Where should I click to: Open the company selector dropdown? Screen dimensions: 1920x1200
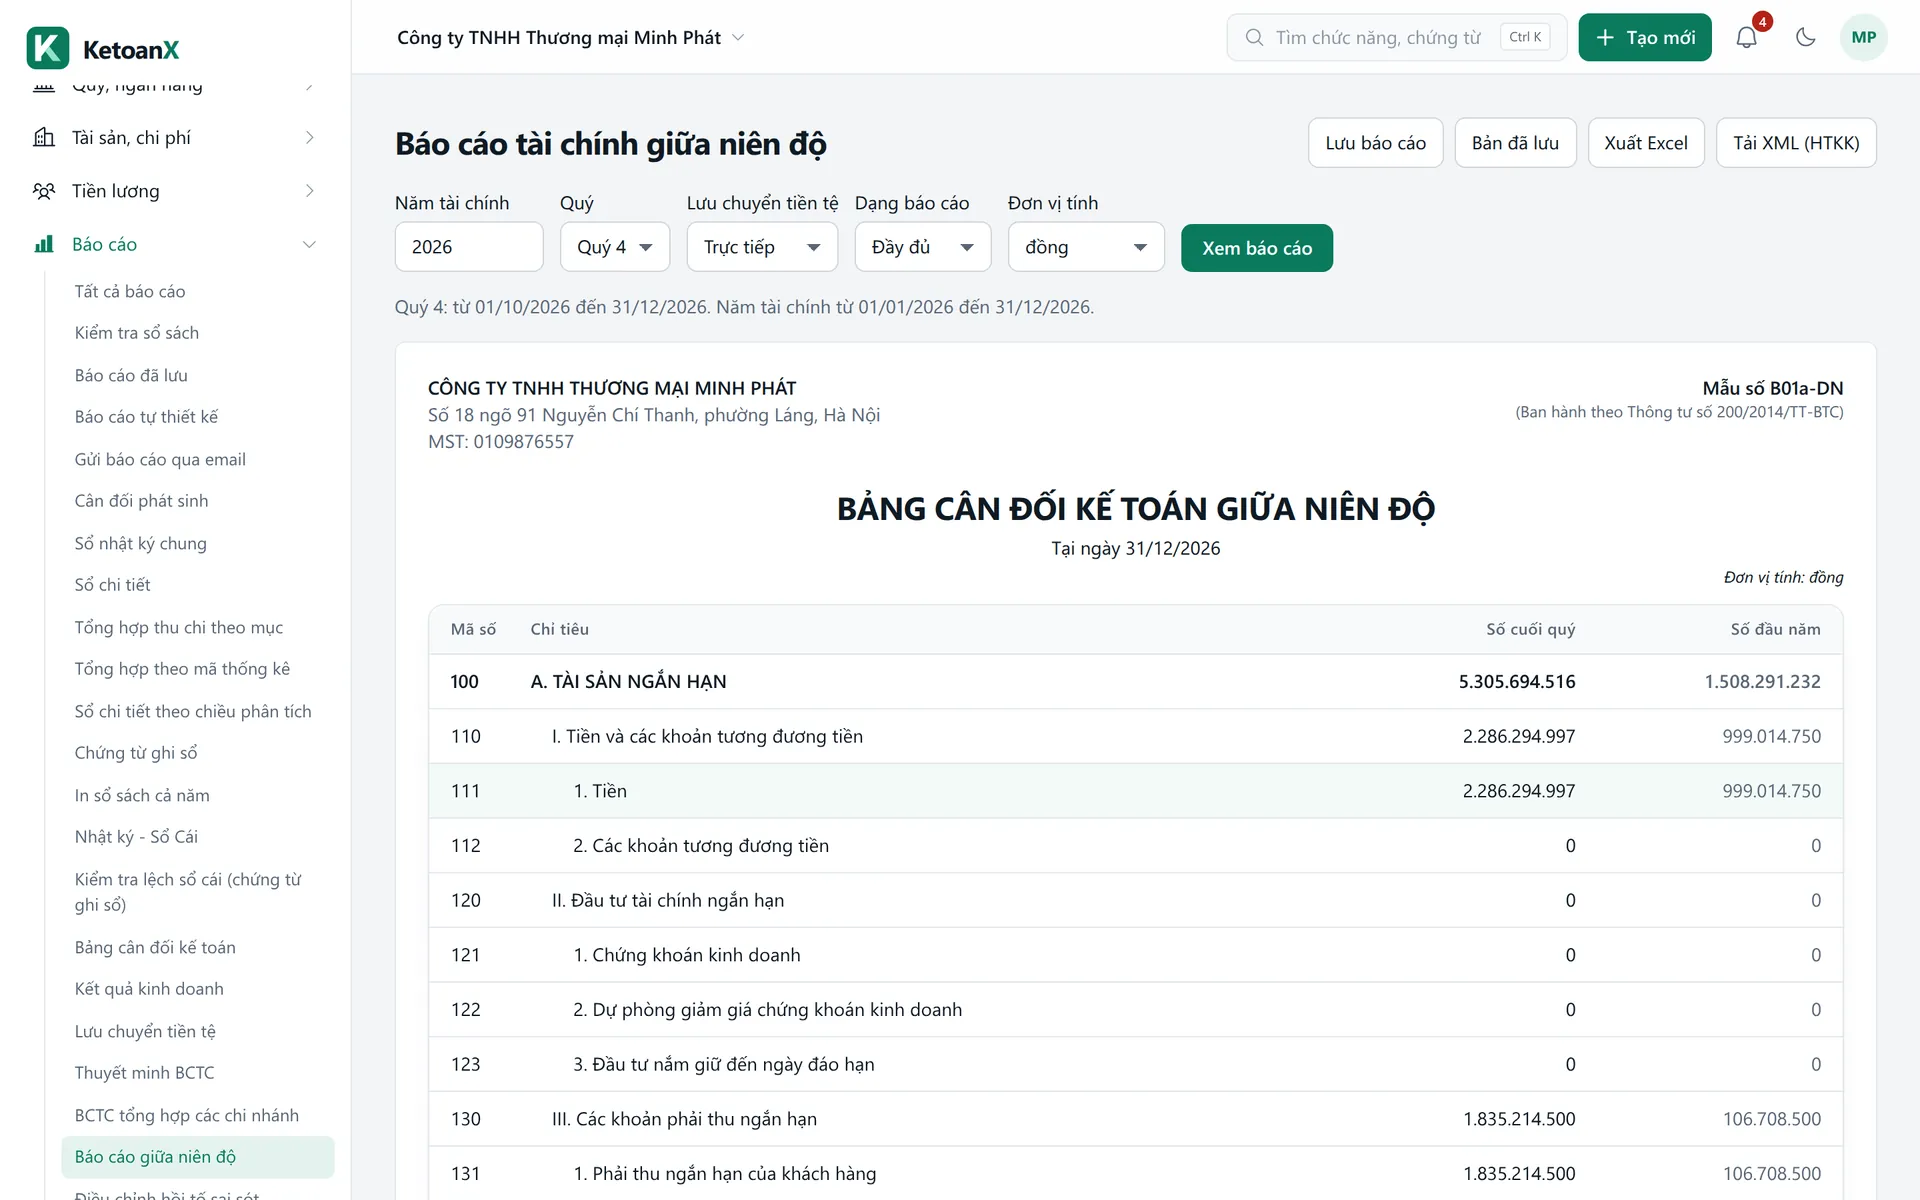pos(571,38)
